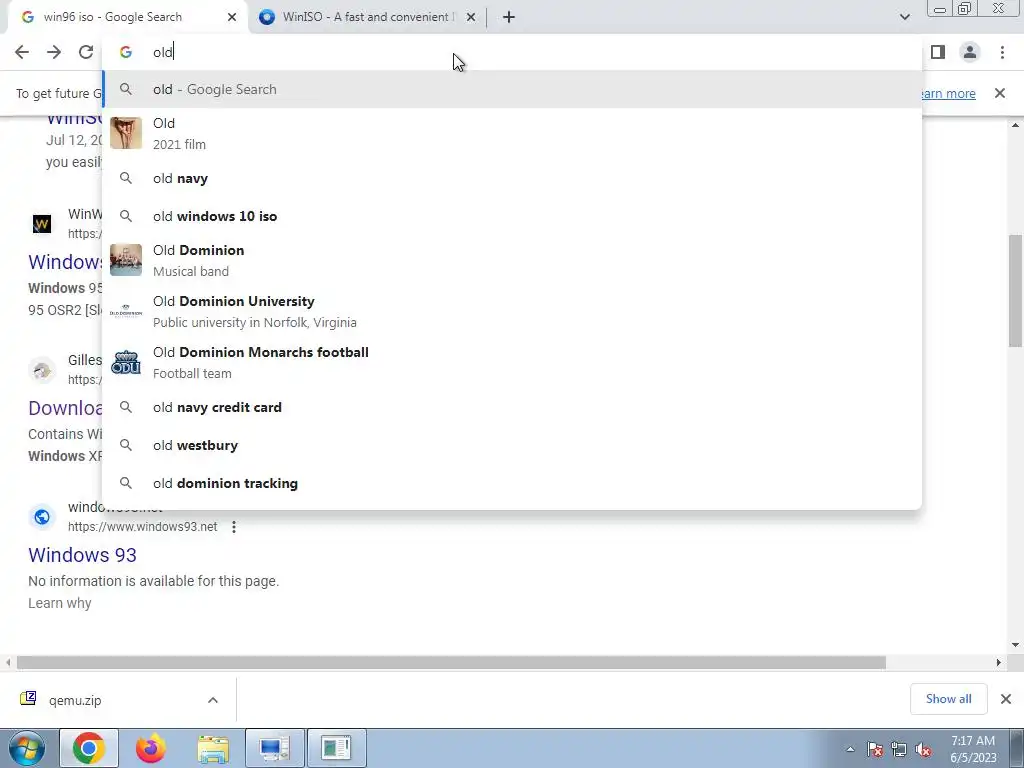
Task: Click the magnifier next to 'old dominion tracking'
Action: point(125,483)
